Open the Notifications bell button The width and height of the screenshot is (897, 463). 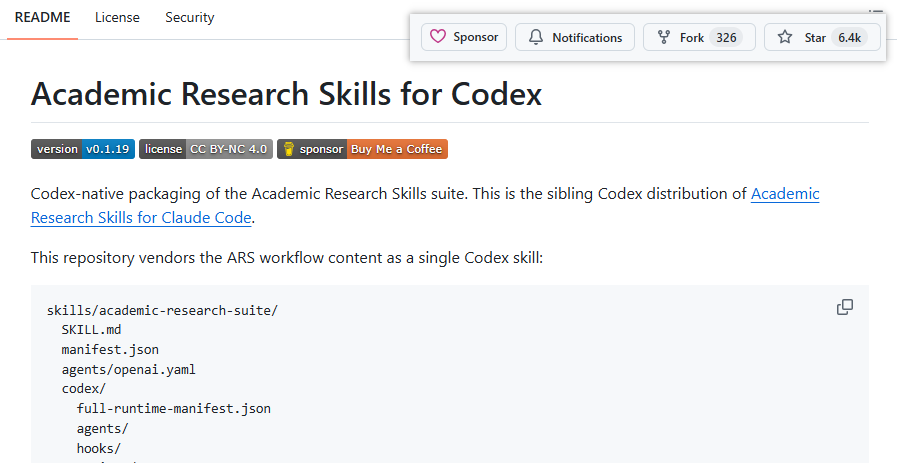575,37
